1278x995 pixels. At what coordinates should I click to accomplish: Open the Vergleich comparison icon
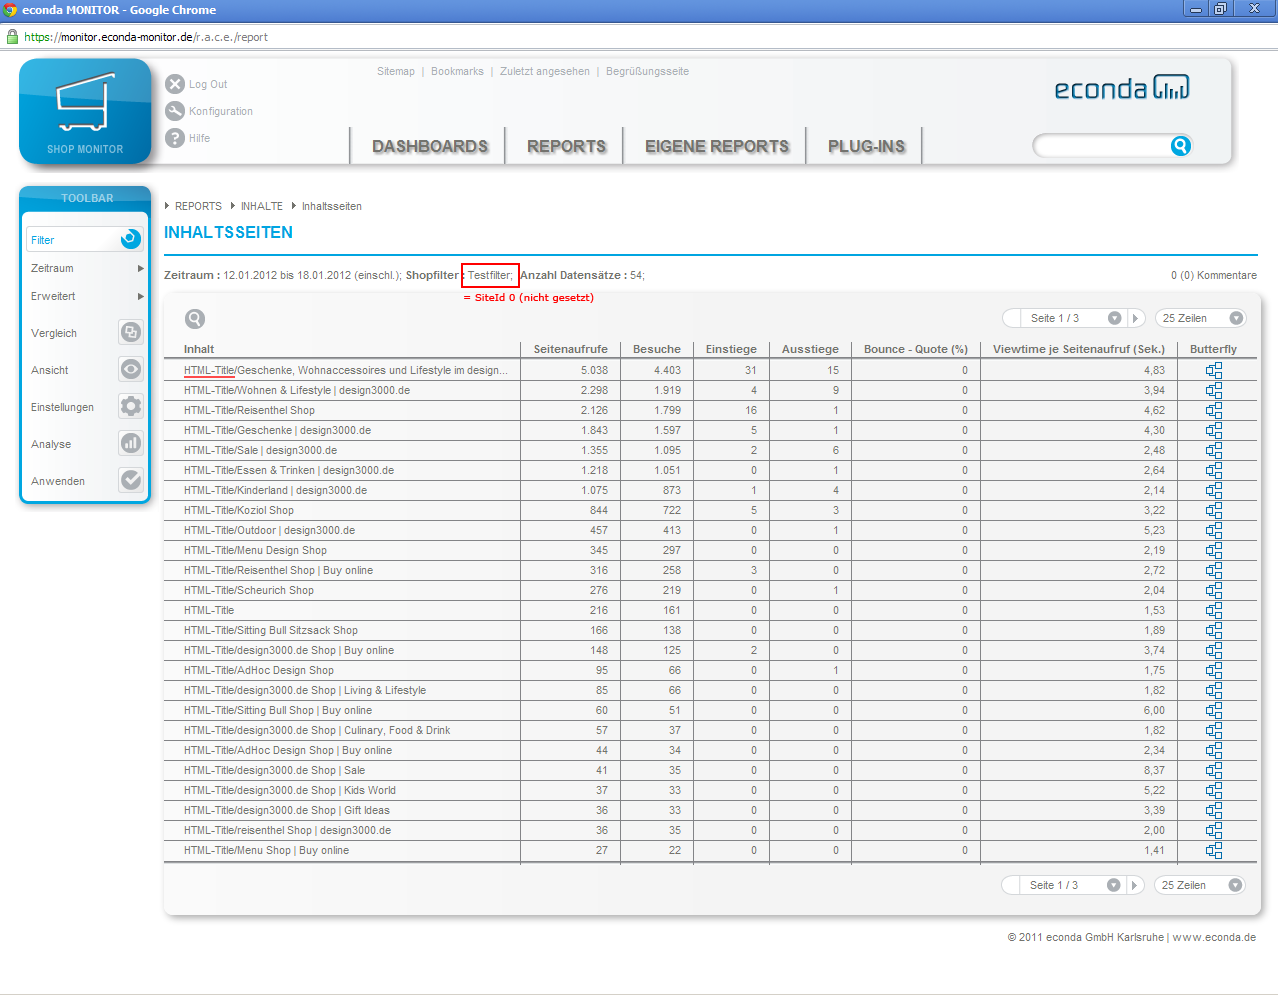coord(131,332)
